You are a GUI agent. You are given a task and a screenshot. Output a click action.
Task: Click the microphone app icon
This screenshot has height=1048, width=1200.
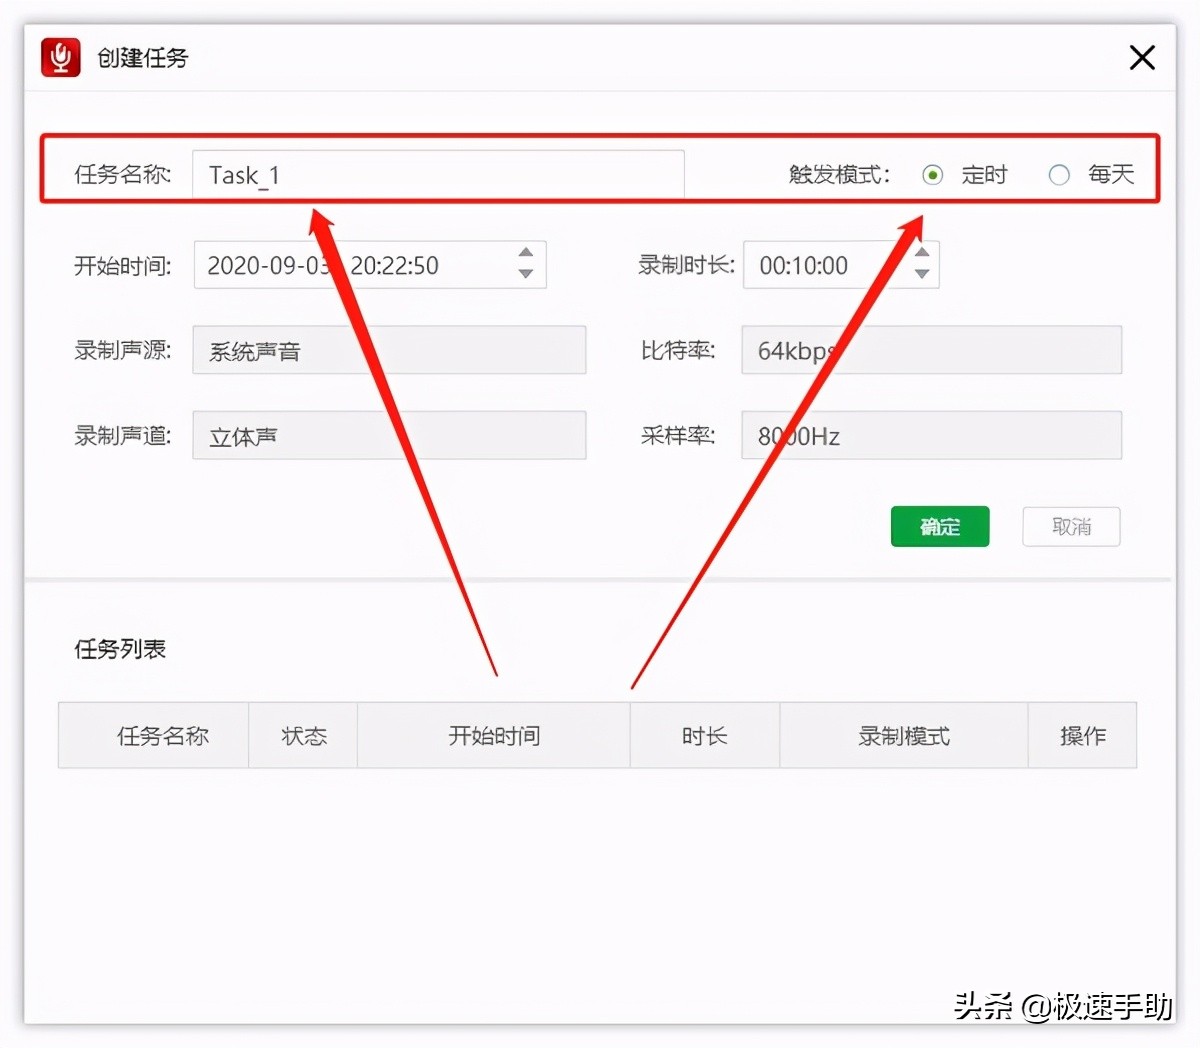(59, 57)
